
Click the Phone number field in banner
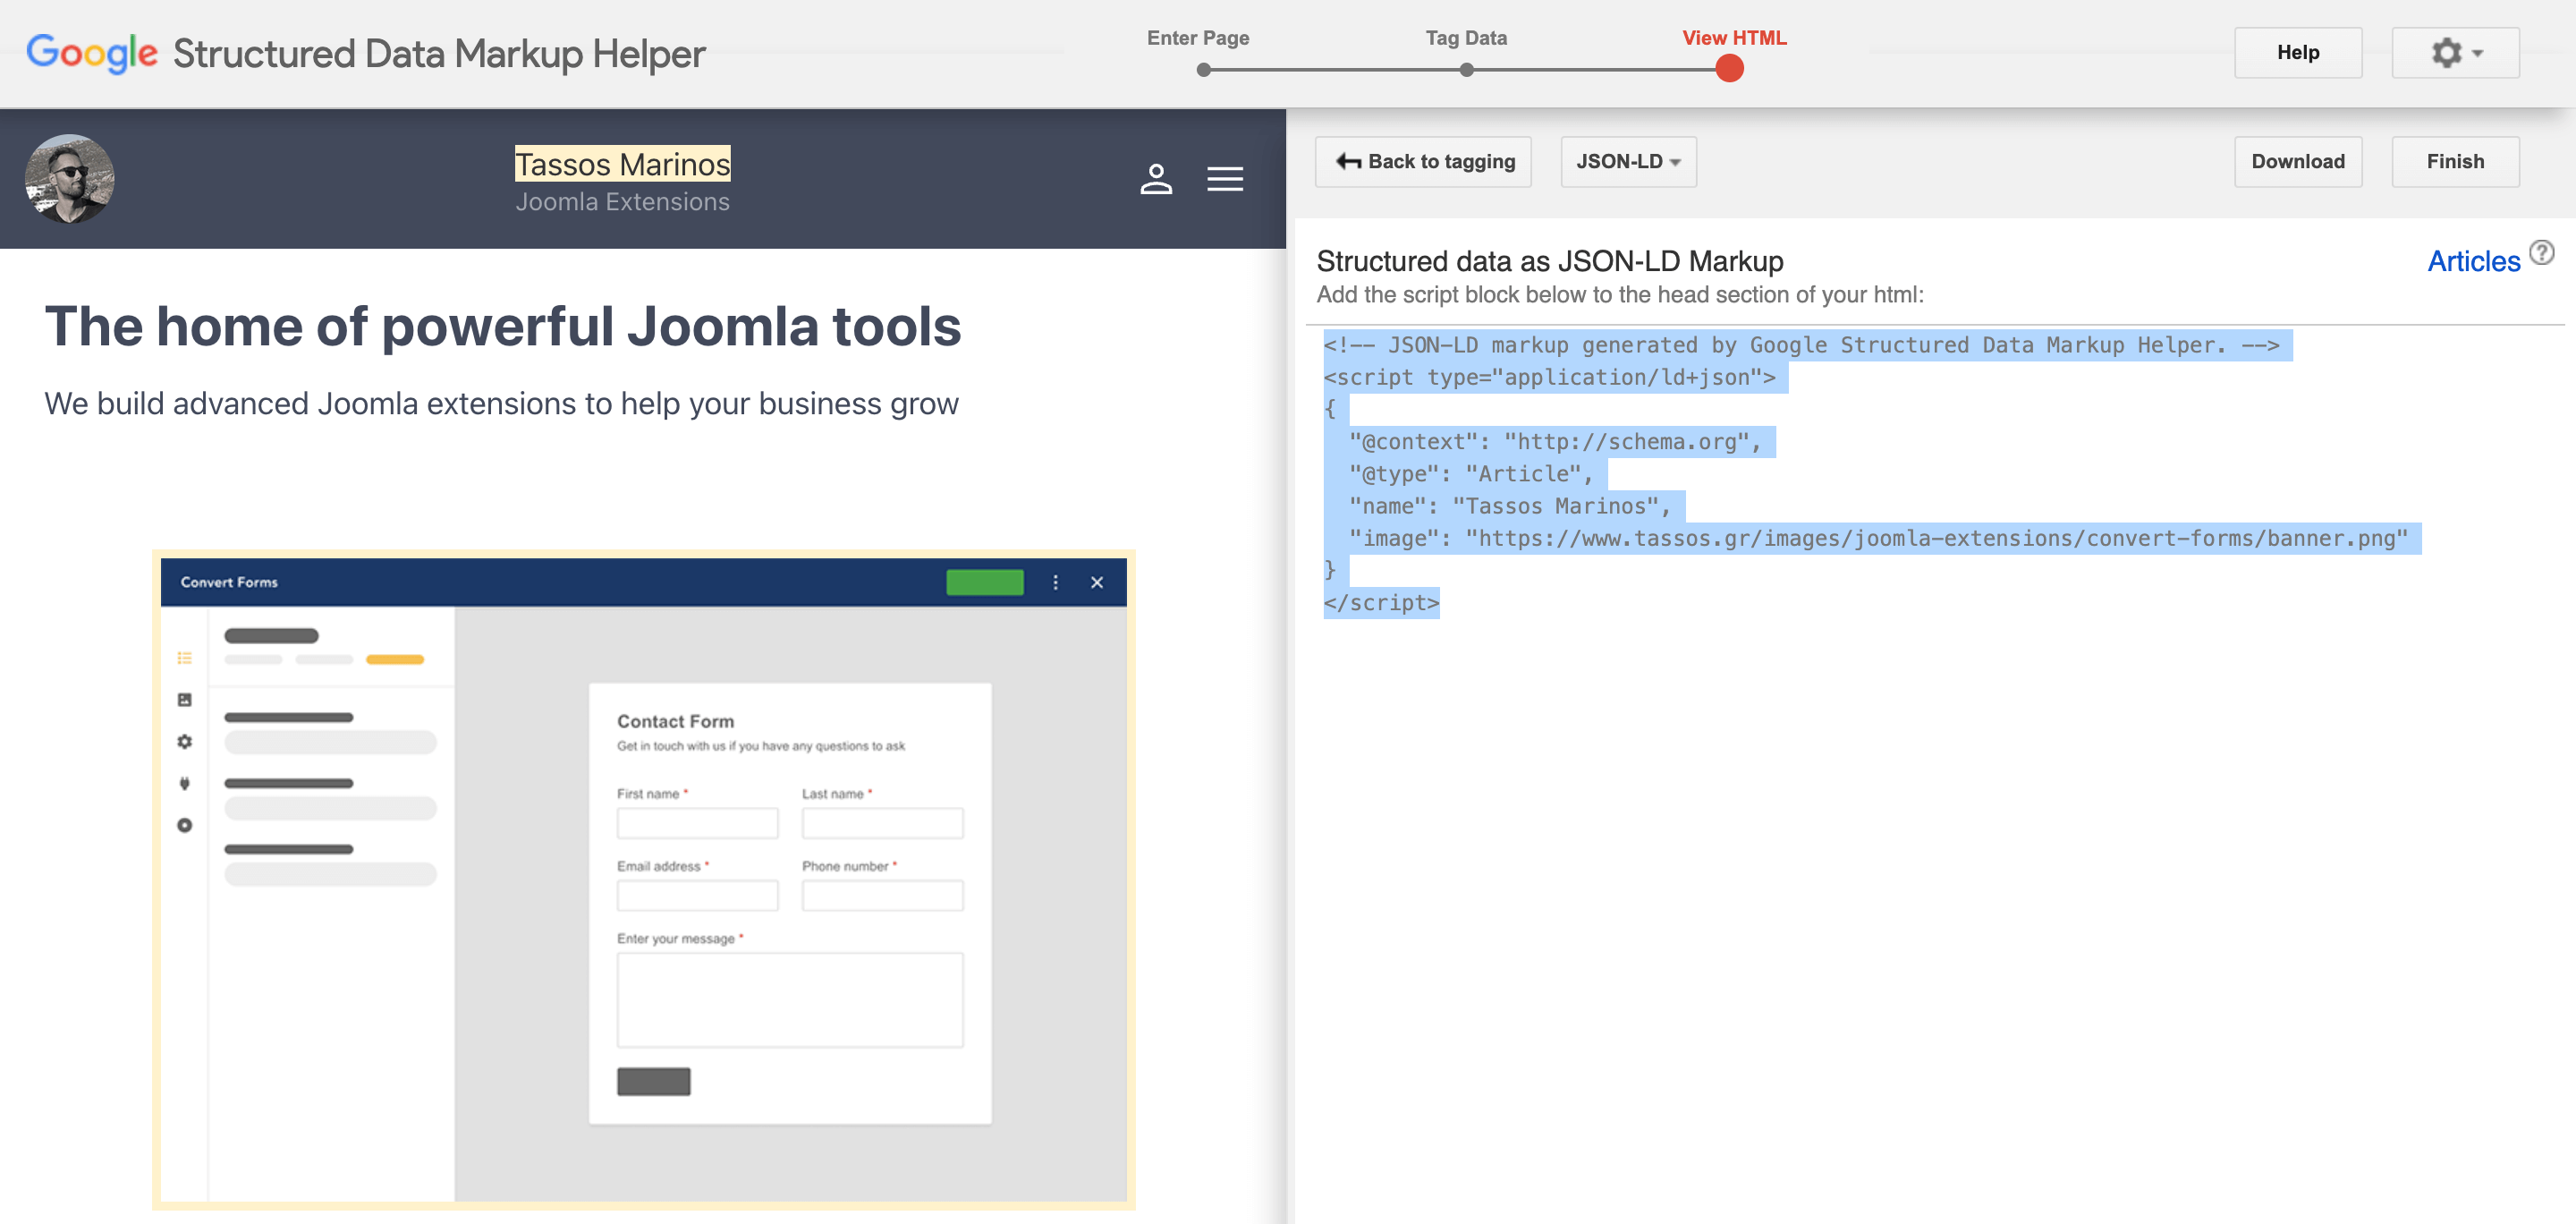tap(882, 895)
